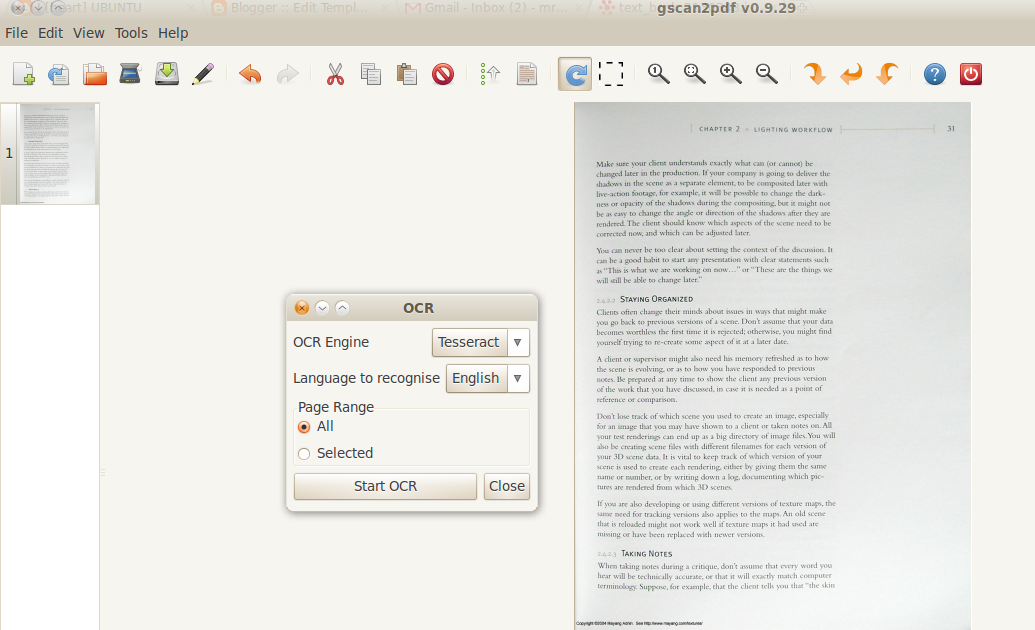Click the Save icon in the toolbar
Image resolution: width=1035 pixels, height=630 pixels.
point(167,73)
